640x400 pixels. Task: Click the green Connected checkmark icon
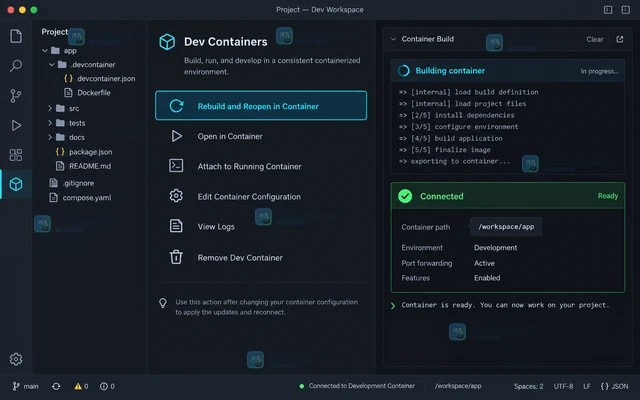pos(405,196)
